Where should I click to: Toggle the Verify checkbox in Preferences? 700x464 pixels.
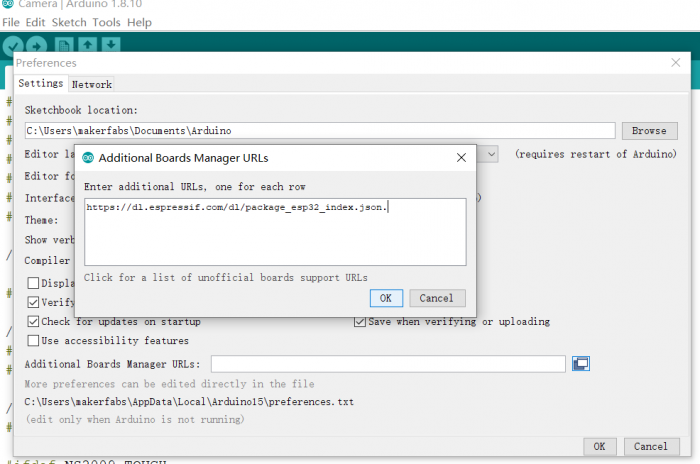[x=33, y=302]
